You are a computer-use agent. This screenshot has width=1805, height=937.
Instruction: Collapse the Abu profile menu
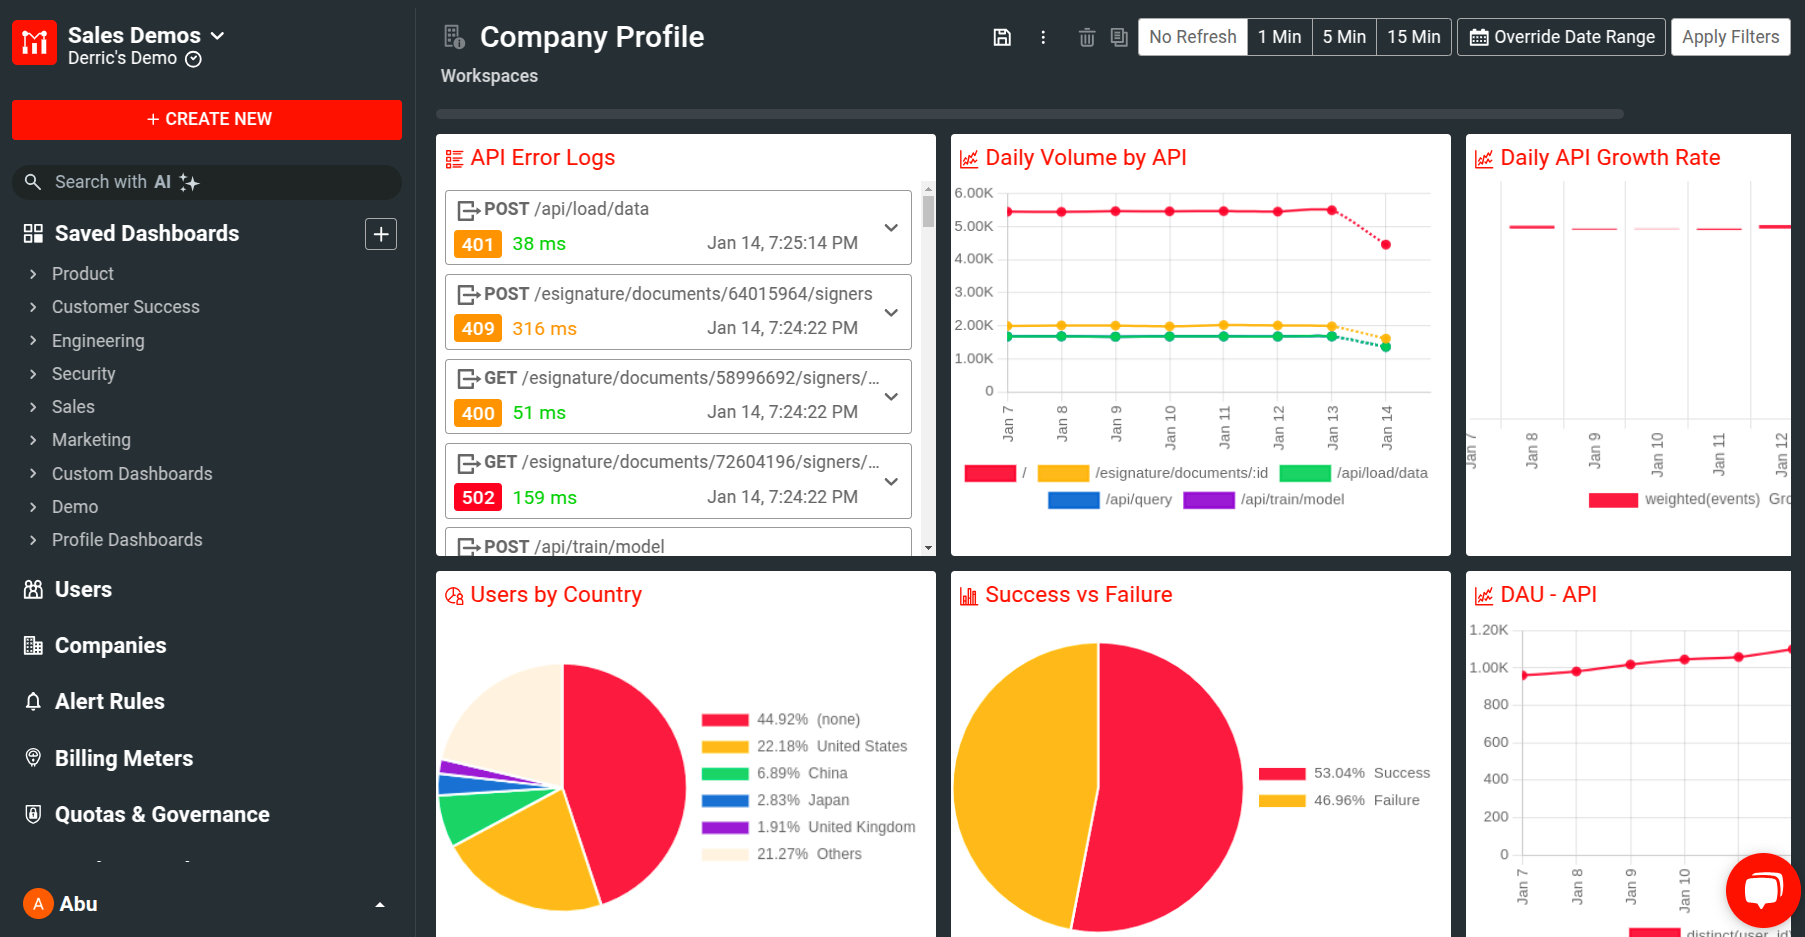point(379,903)
